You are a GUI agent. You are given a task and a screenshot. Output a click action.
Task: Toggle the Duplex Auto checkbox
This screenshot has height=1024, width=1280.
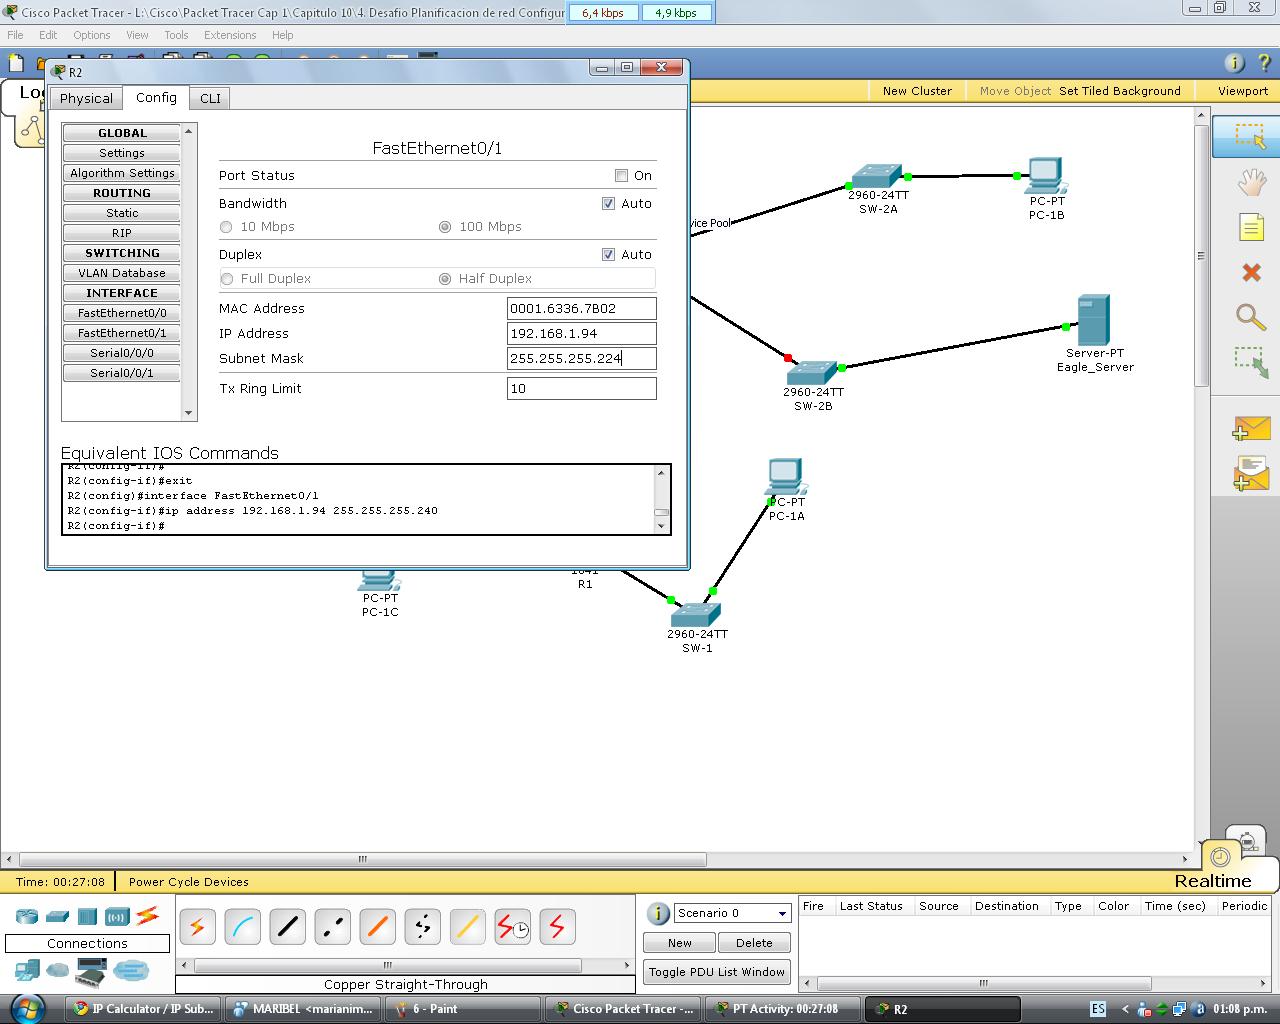click(x=608, y=254)
